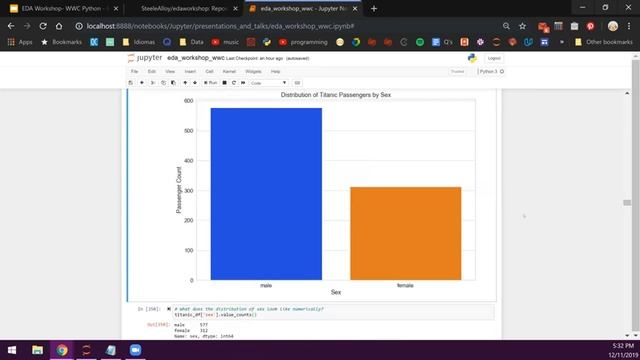Open the View menu in Jupyter
This screenshot has width=640, height=360.
point(170,71)
